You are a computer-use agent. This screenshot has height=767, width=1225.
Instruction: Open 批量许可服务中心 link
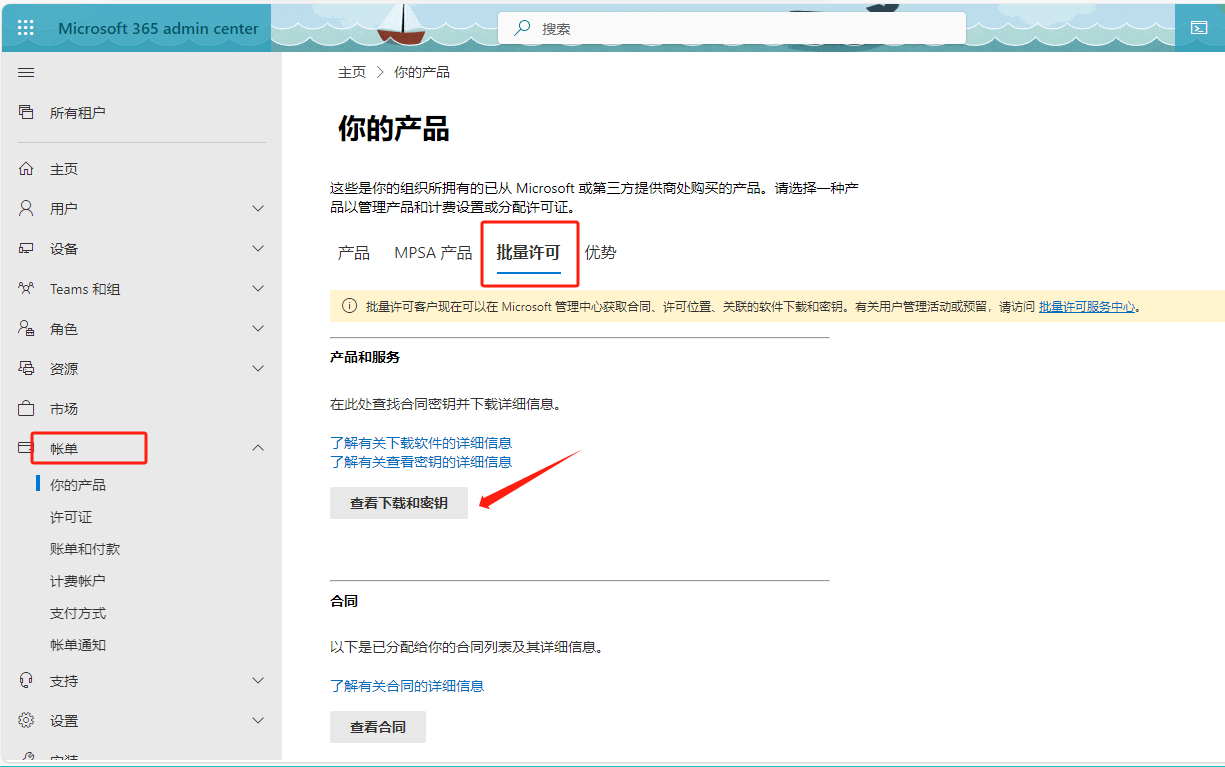[x=1087, y=307]
